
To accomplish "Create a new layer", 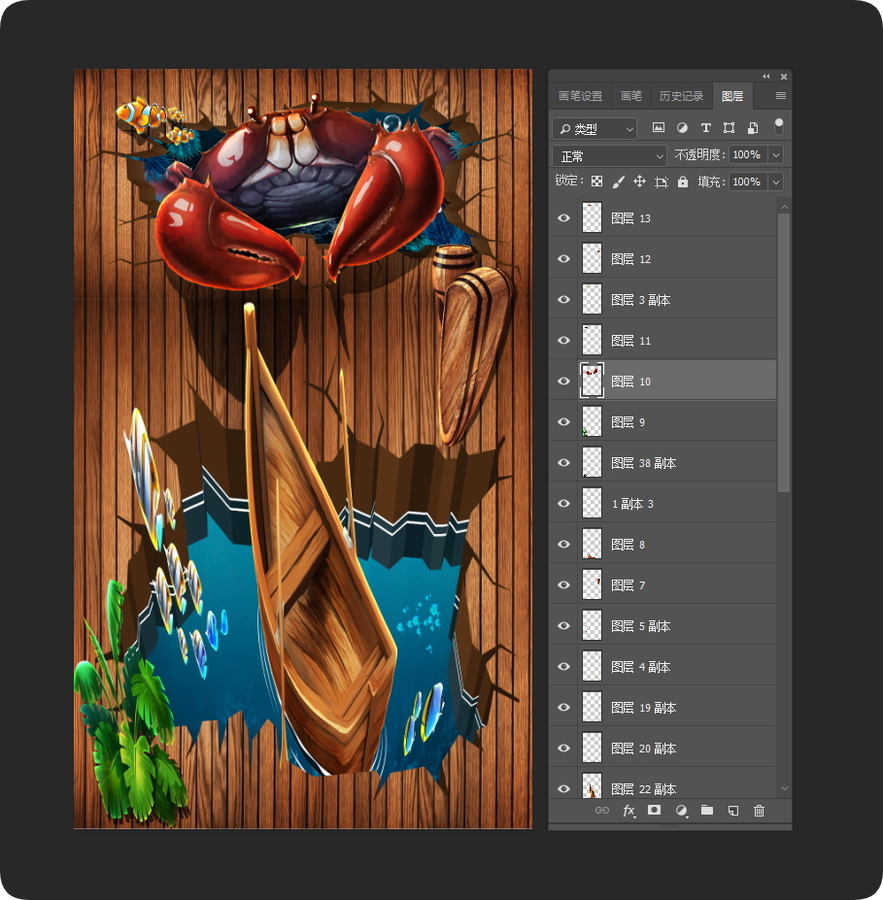I will 733,810.
